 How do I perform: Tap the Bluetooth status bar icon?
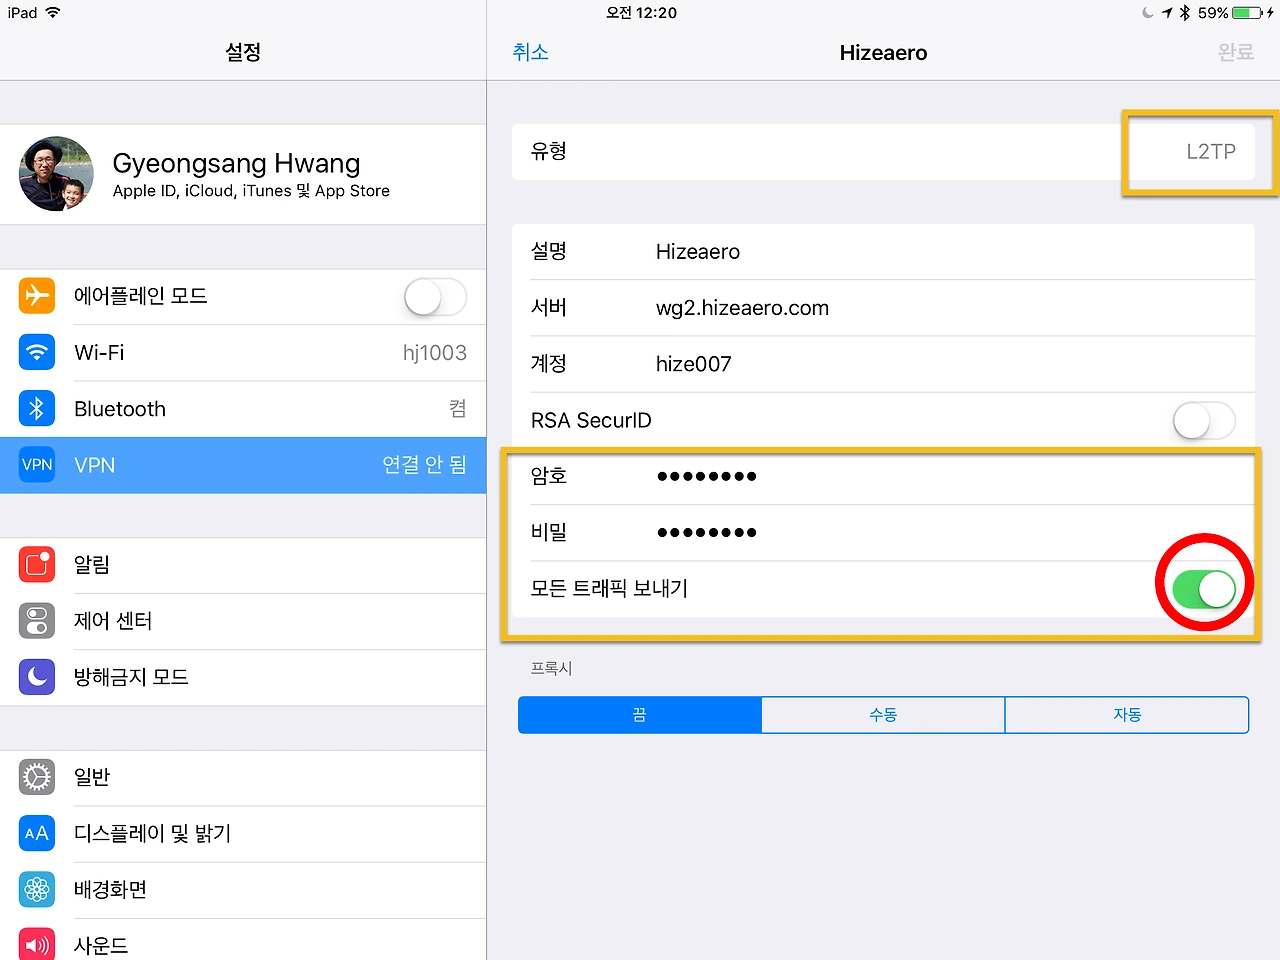coord(1185,13)
